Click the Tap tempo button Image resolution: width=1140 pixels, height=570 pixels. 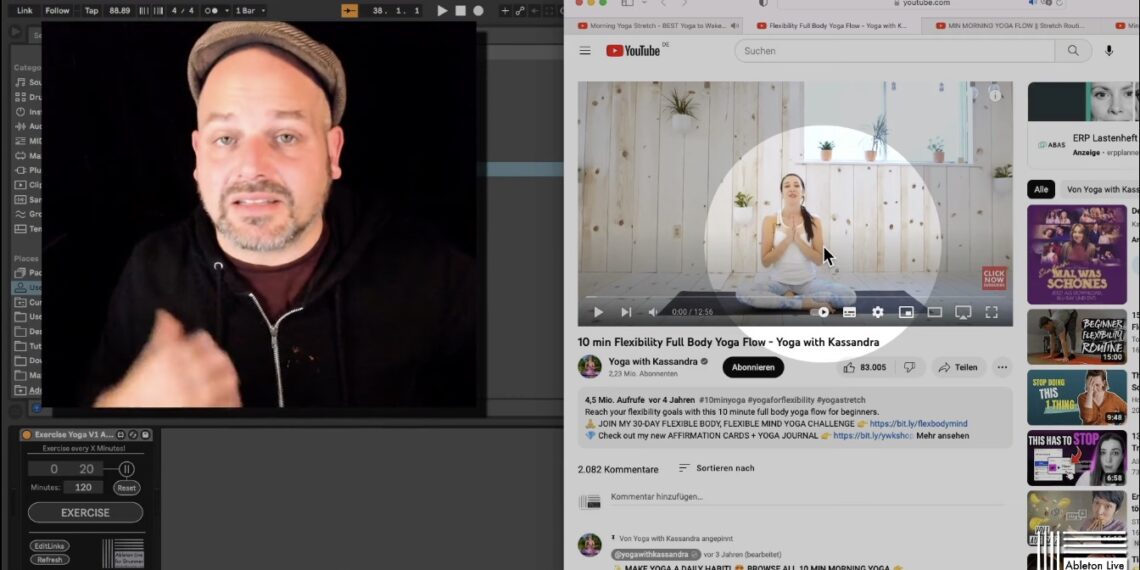[92, 11]
